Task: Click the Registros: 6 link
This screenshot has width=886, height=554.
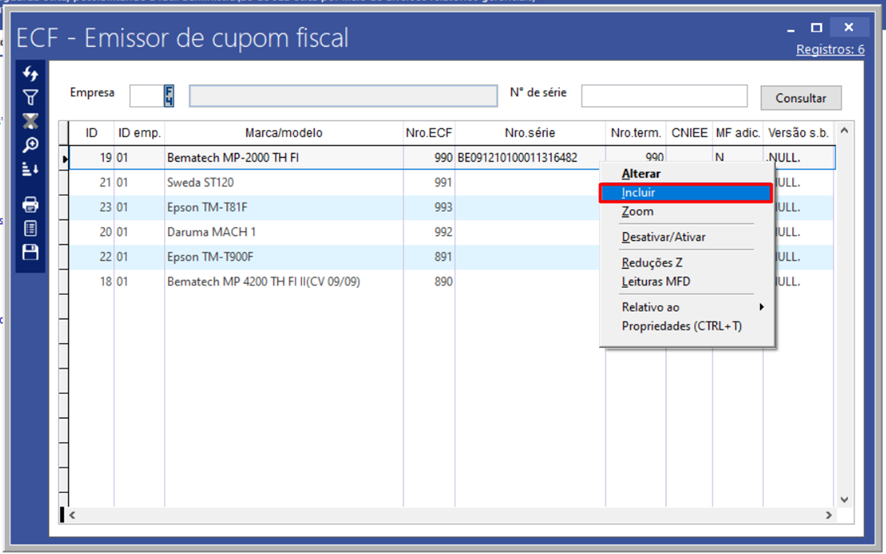Action: click(x=830, y=49)
